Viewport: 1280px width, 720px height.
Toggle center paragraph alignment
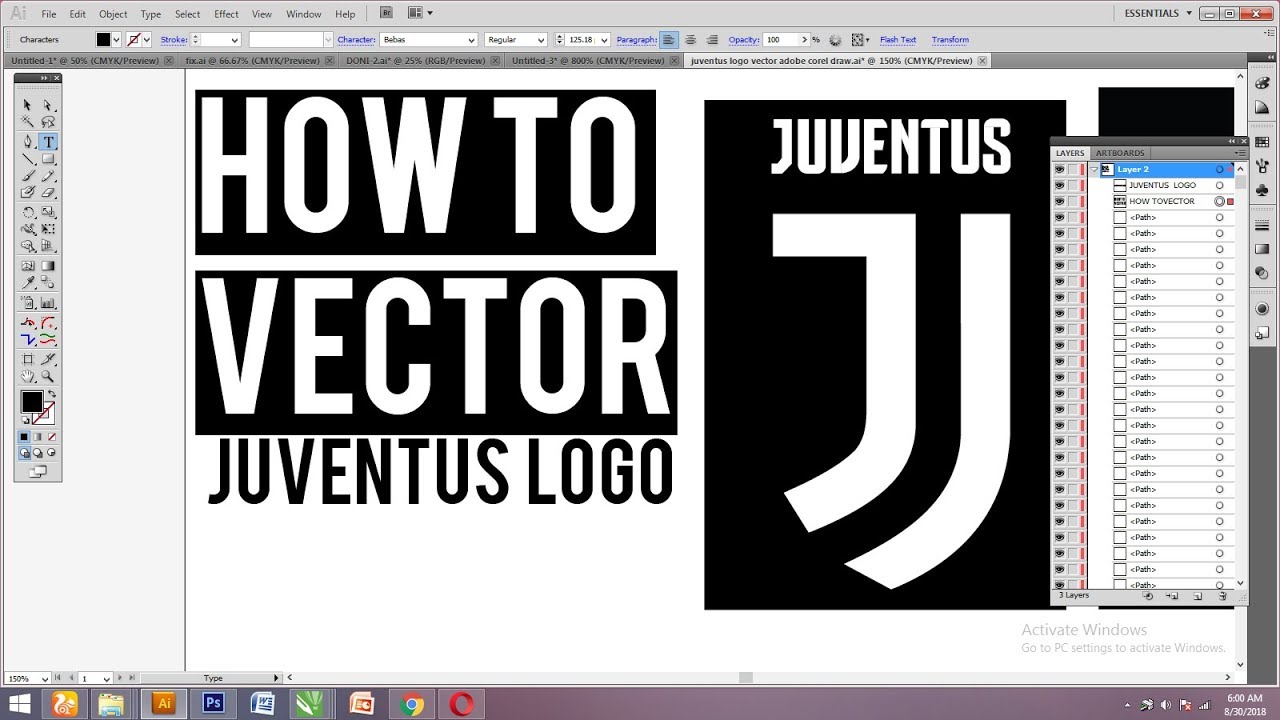690,40
